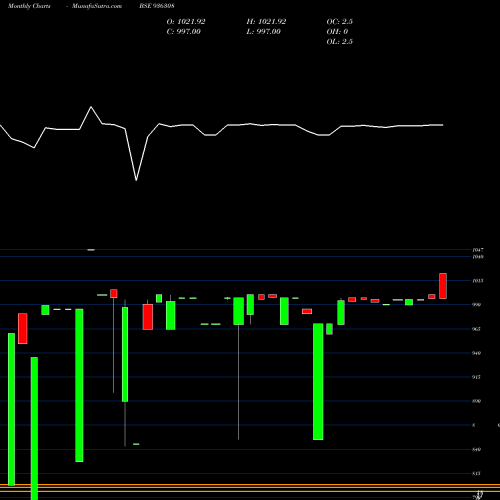Click the "Monthly Charts" title text
500x500 pixels.
[29, 6]
